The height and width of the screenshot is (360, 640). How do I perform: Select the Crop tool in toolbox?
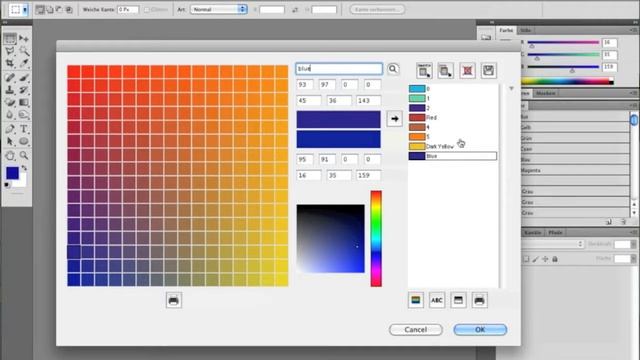(x=10, y=64)
